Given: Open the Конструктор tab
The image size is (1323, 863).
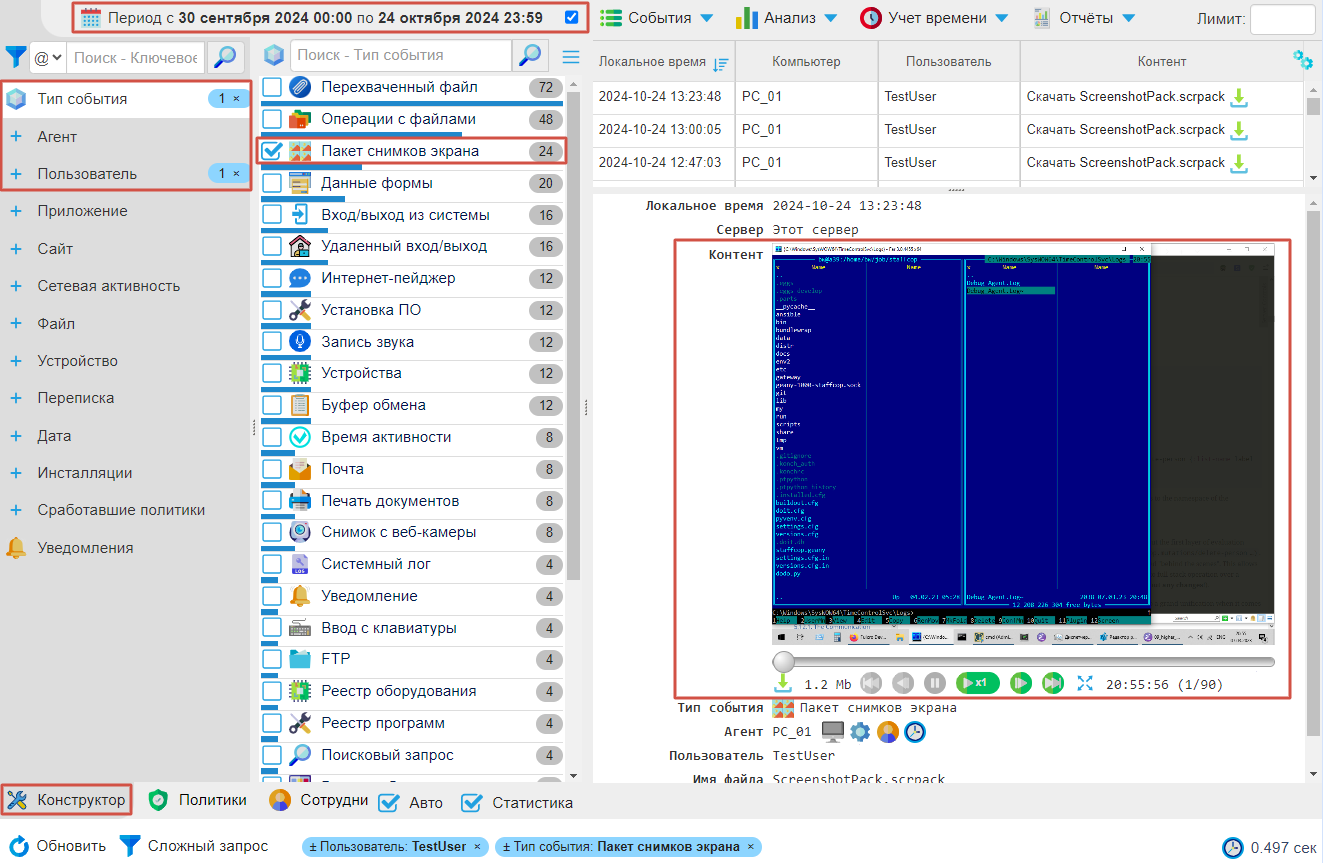Looking at the screenshot, I should coord(67,800).
